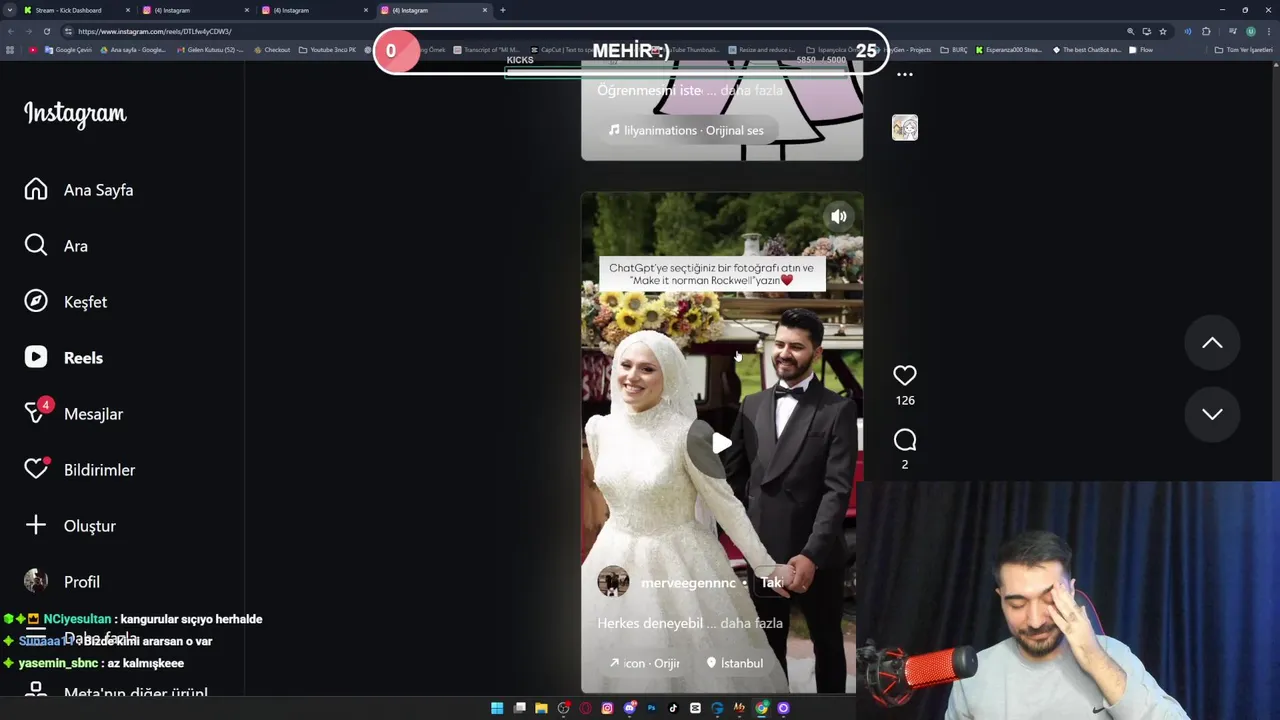Open a new browser tab
Viewport: 1280px width, 720px height.
502,10
